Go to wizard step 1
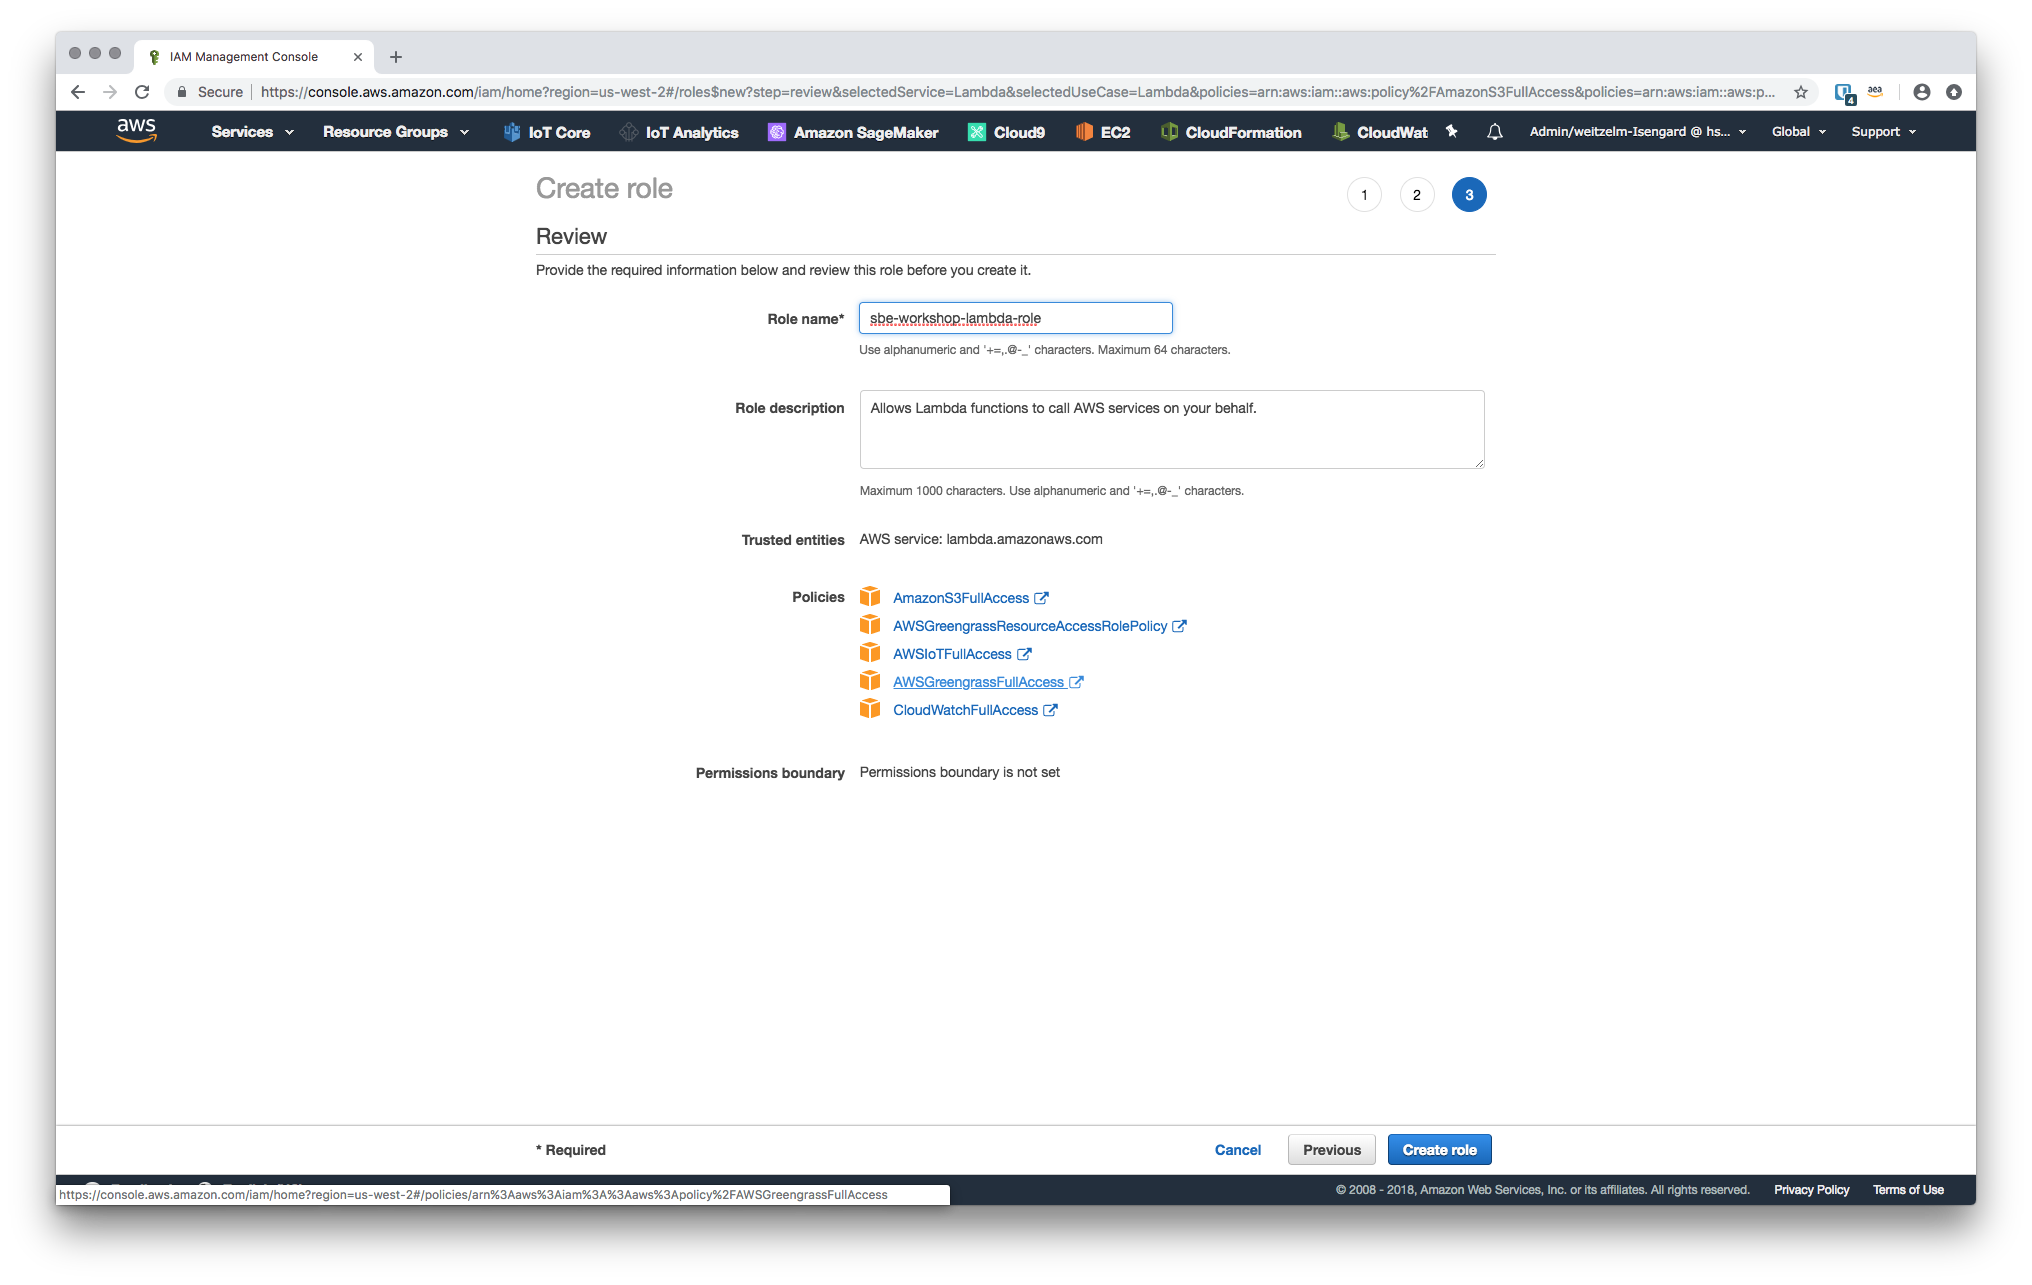 coord(1364,195)
